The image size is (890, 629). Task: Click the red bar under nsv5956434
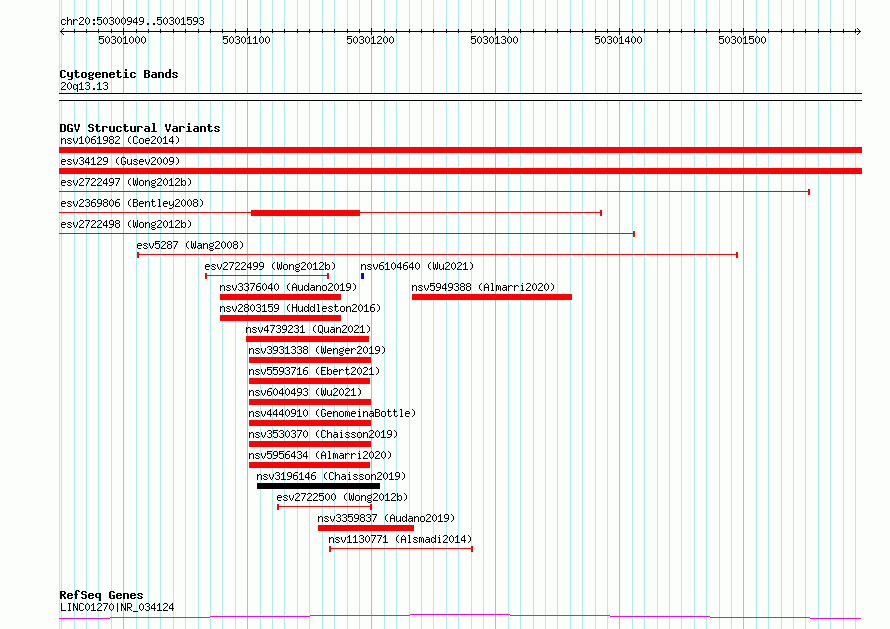(309, 465)
